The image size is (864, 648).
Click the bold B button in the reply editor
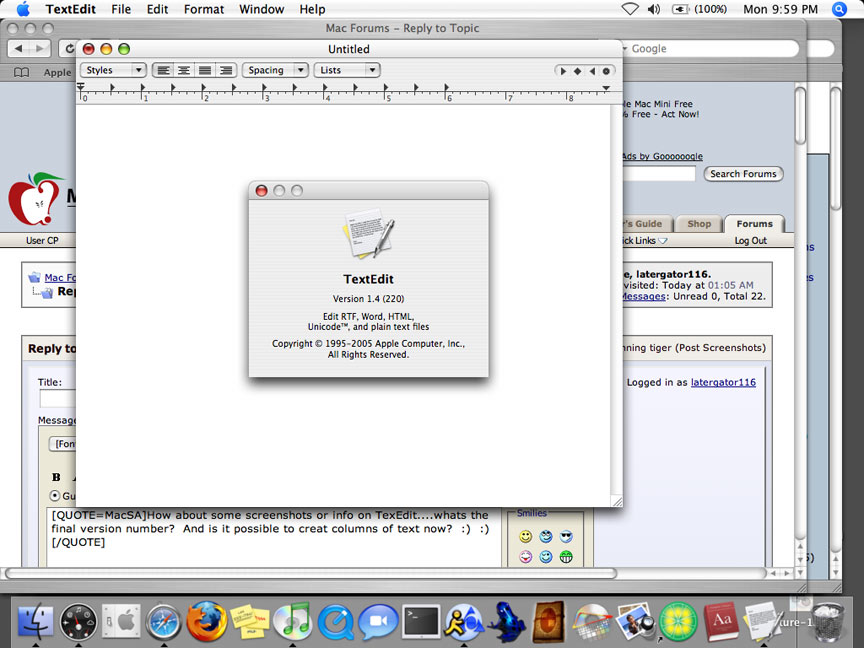[x=56, y=477]
